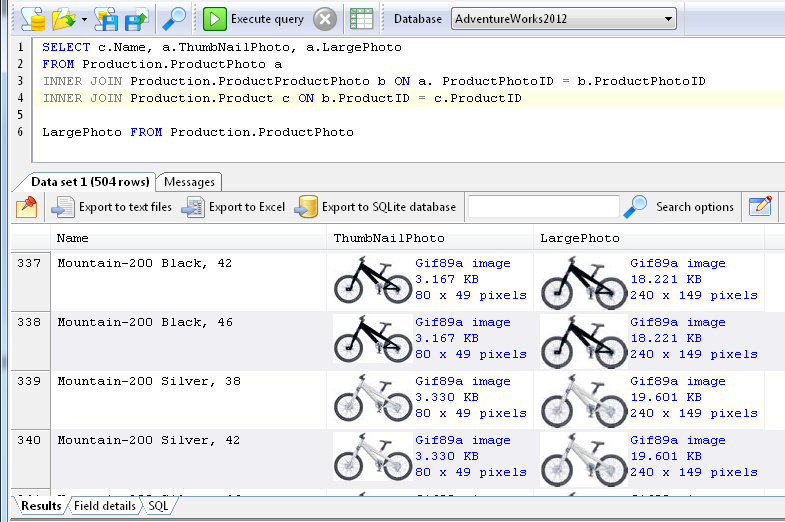Viewport: 785px width, 522px height.
Task: Click the Save As icon
Action: click(136, 18)
